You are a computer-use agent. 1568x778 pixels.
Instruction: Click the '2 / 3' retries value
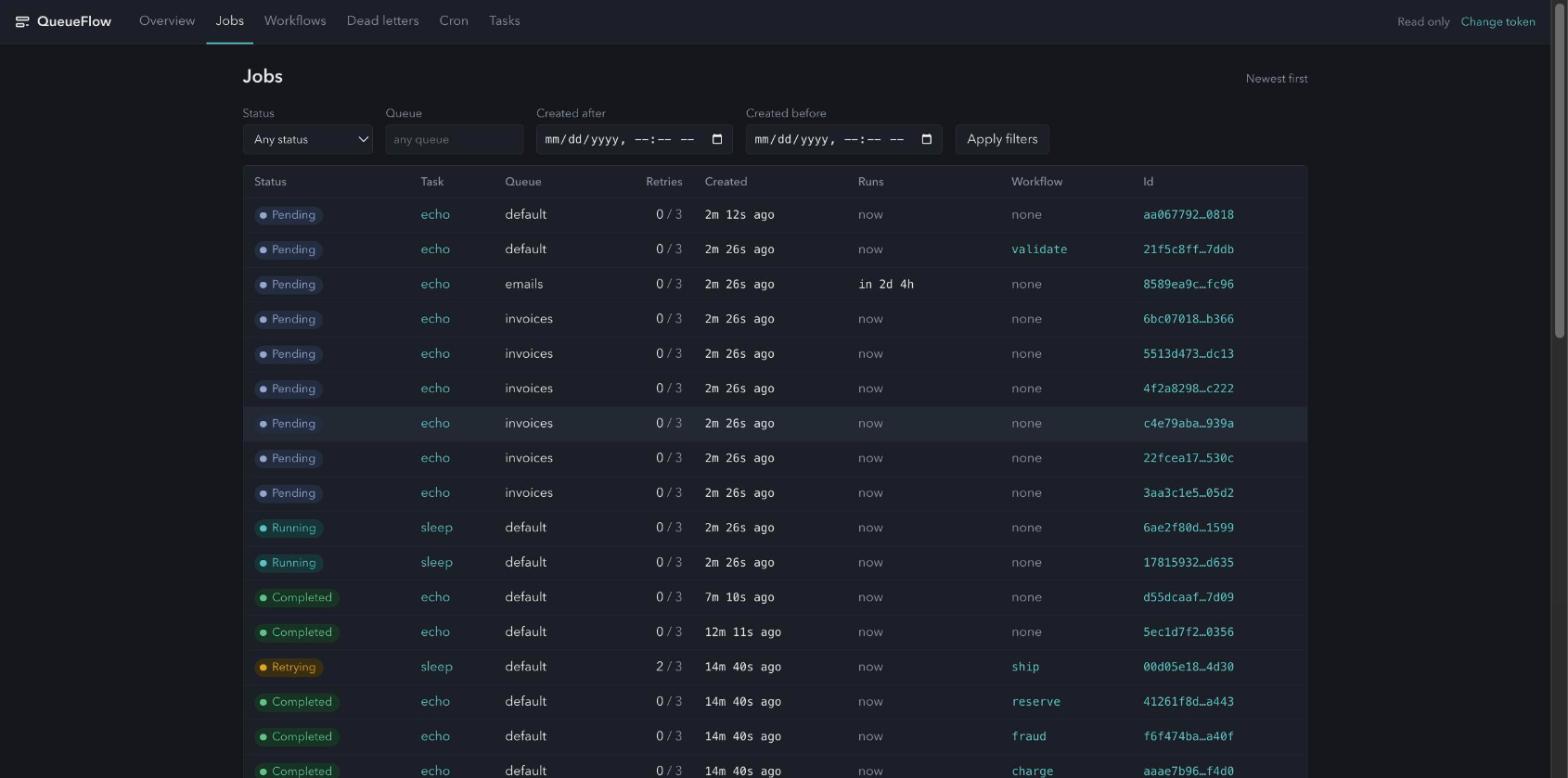[669, 667]
